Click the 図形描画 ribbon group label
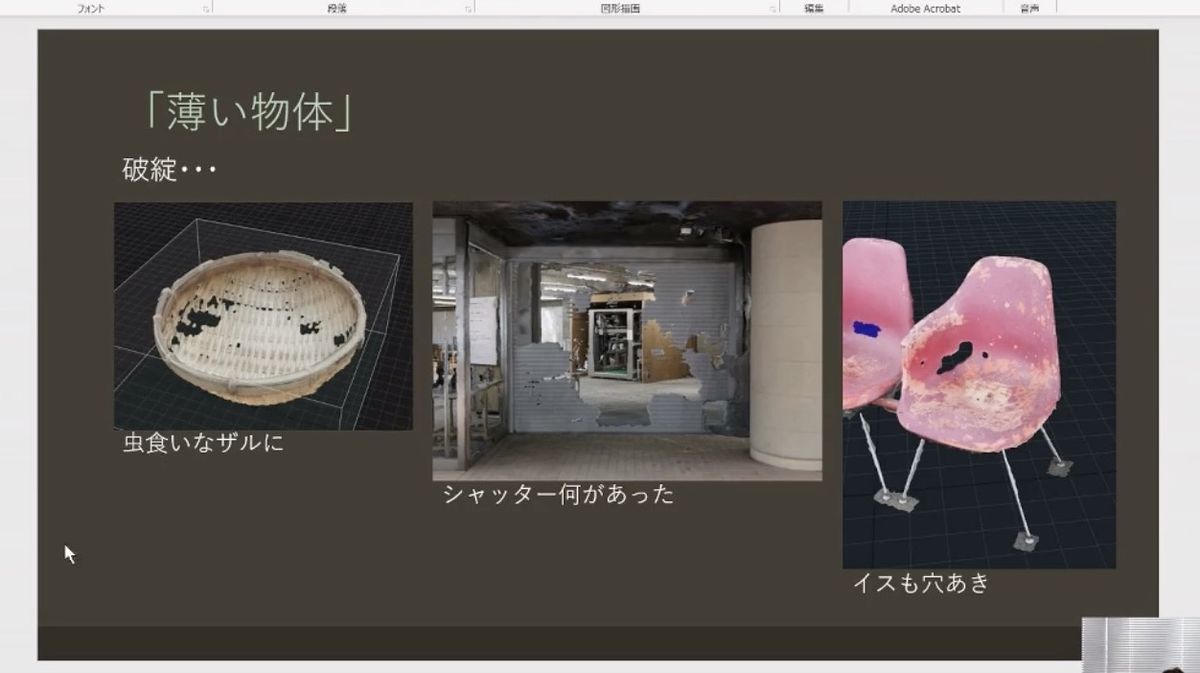The width and height of the screenshot is (1200, 673). tap(620, 8)
